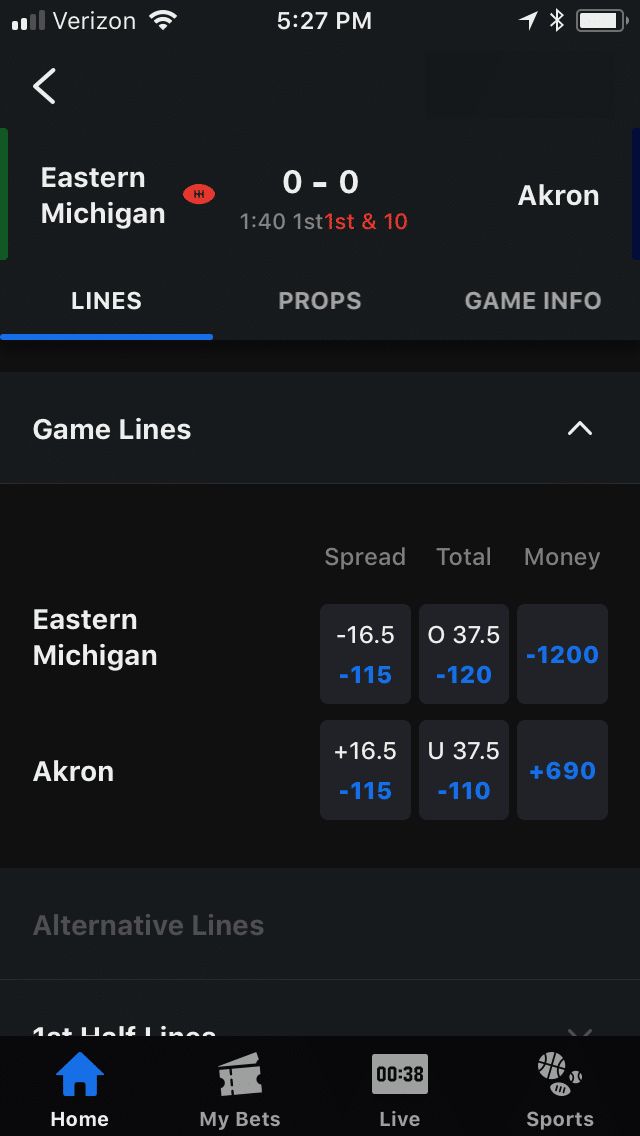Screen dimensions: 640x1136
Task: Choose Akron +690 moneyline
Action: (562, 770)
